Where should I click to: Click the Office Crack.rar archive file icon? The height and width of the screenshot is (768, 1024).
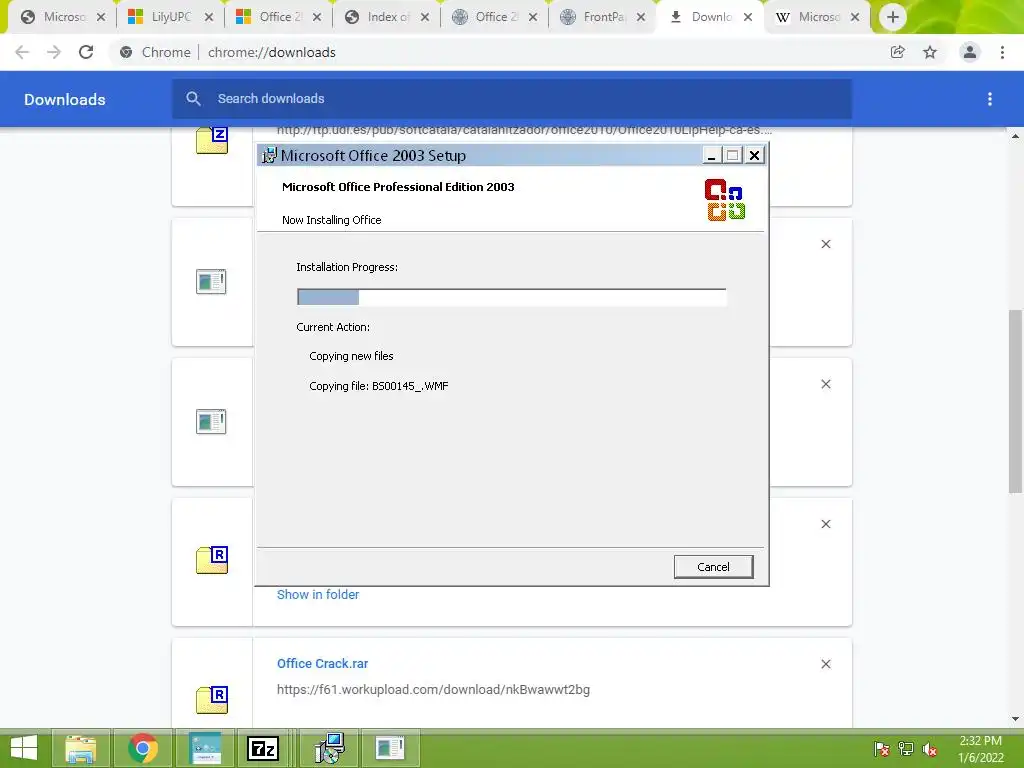[212, 699]
